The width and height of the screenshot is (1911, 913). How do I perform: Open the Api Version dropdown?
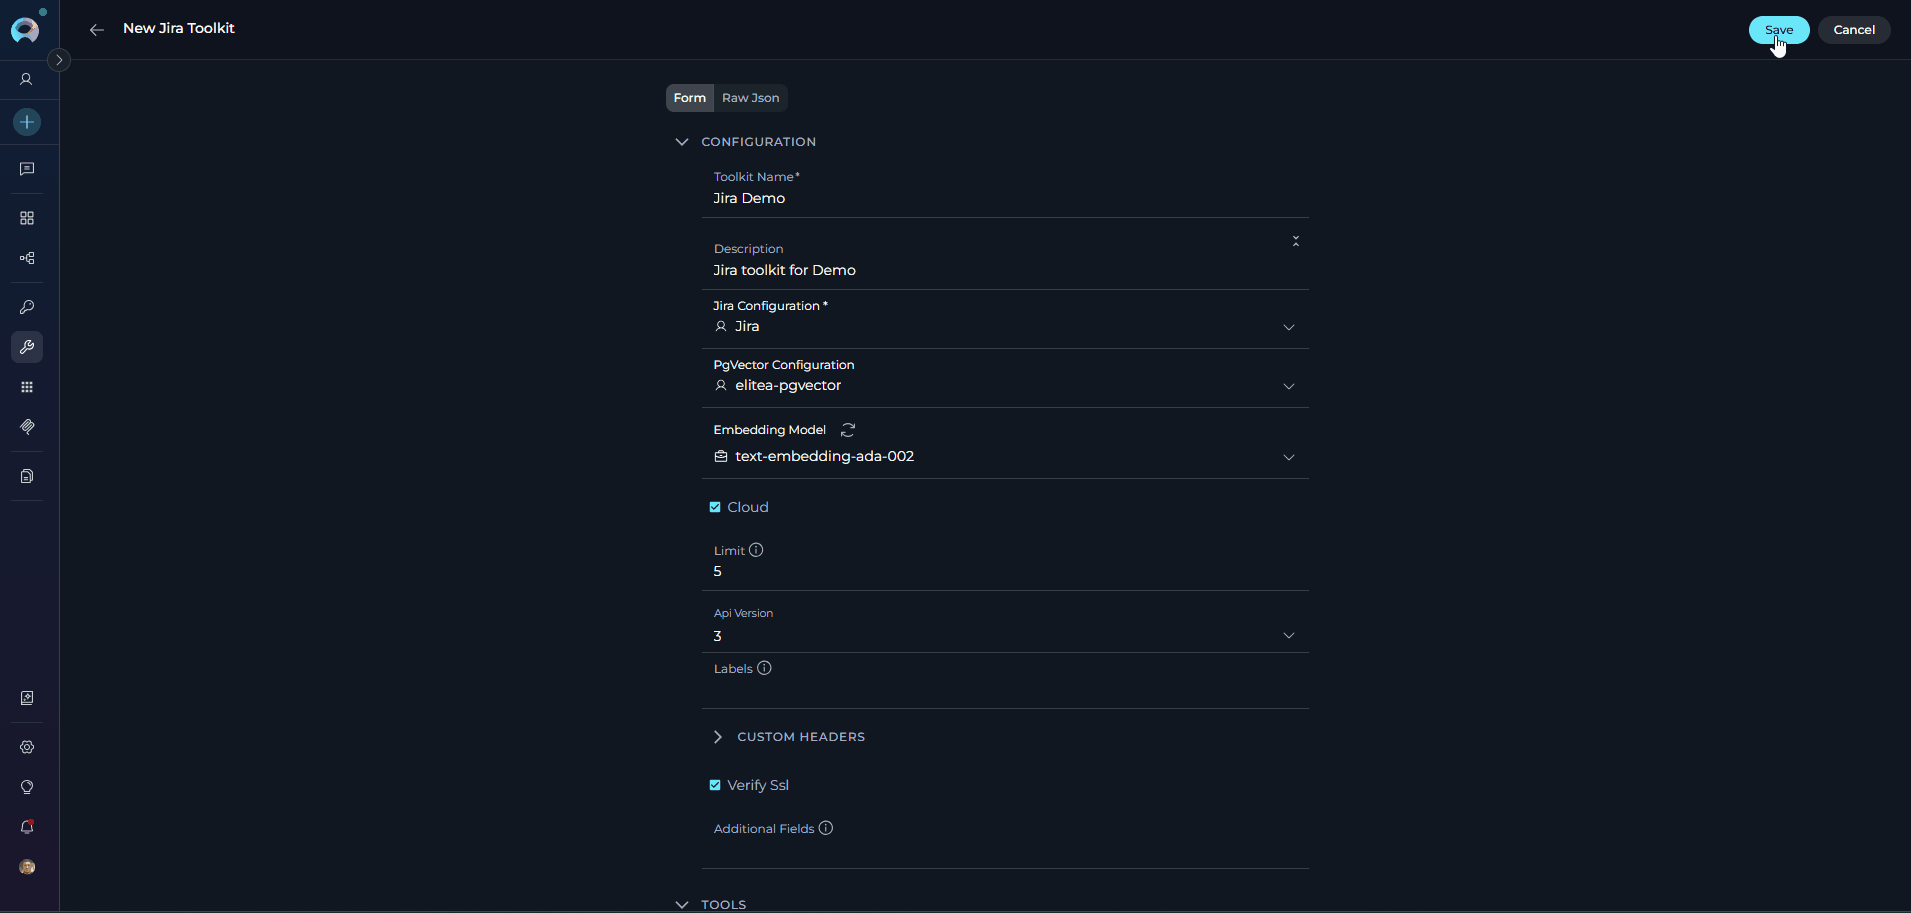pos(1288,635)
